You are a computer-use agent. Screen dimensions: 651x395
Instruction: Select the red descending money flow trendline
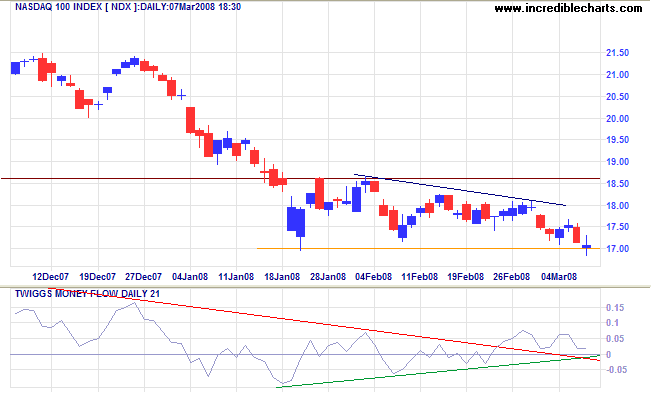point(324,324)
